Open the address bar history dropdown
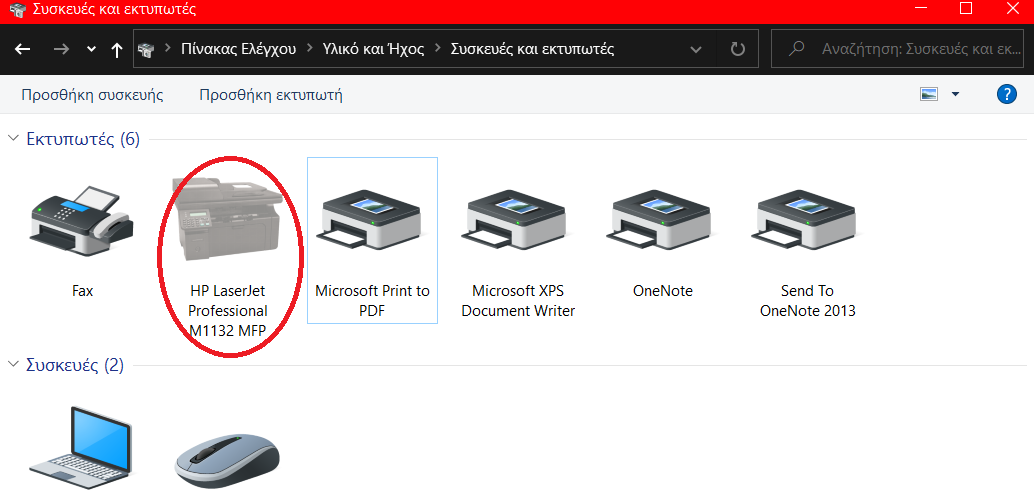The width and height of the screenshot is (1034, 504). (x=695, y=49)
